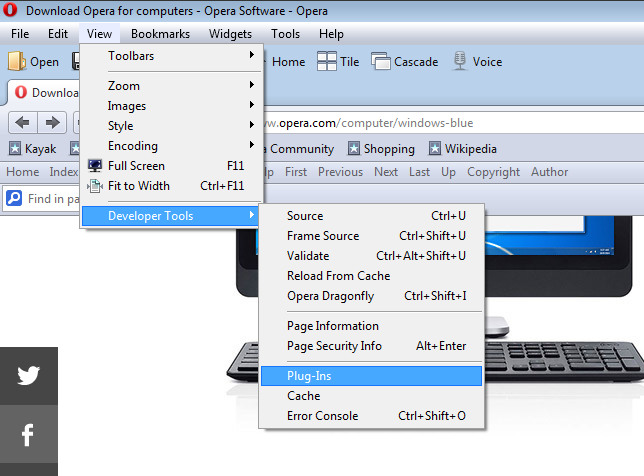Click the Kayak bookmark star icon

coord(15,148)
